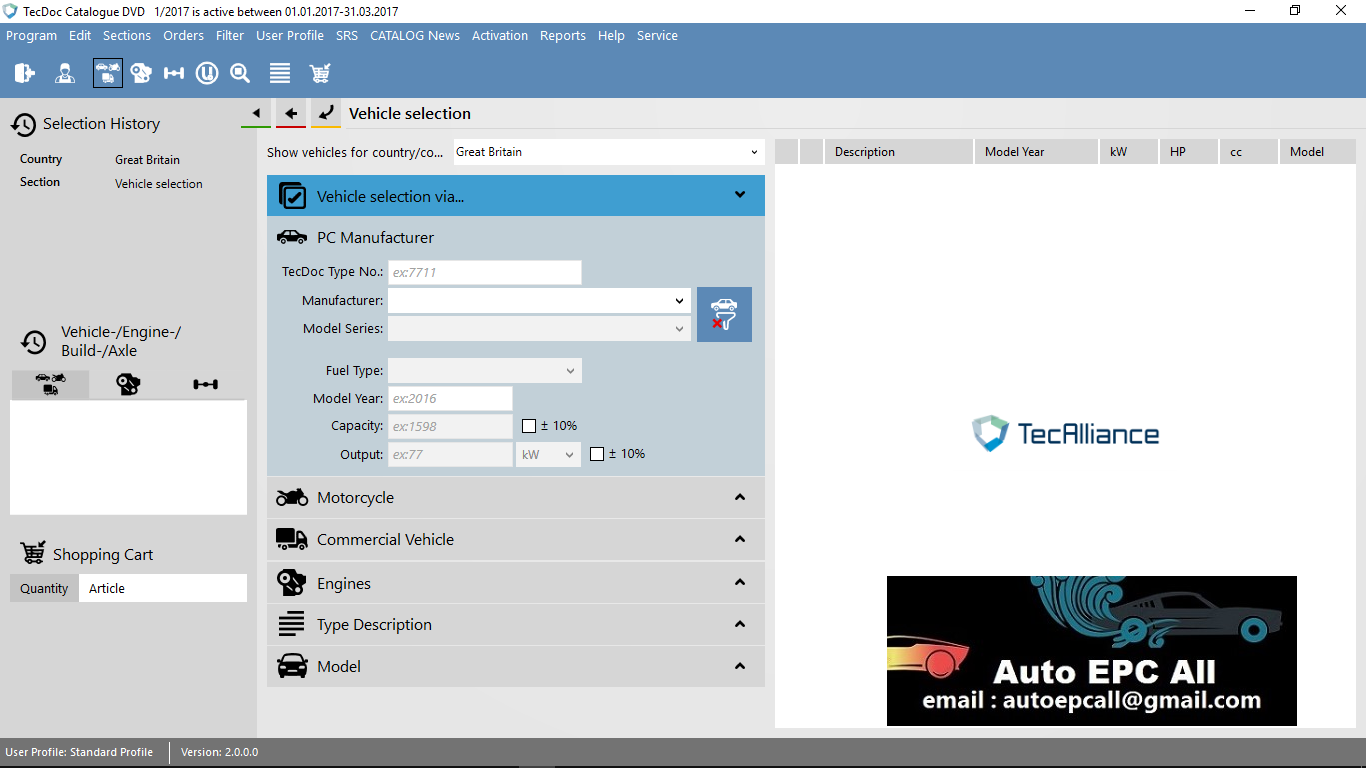The height and width of the screenshot is (768, 1366).
Task: Toggle Output ± 10% checkbox
Action: click(x=597, y=454)
